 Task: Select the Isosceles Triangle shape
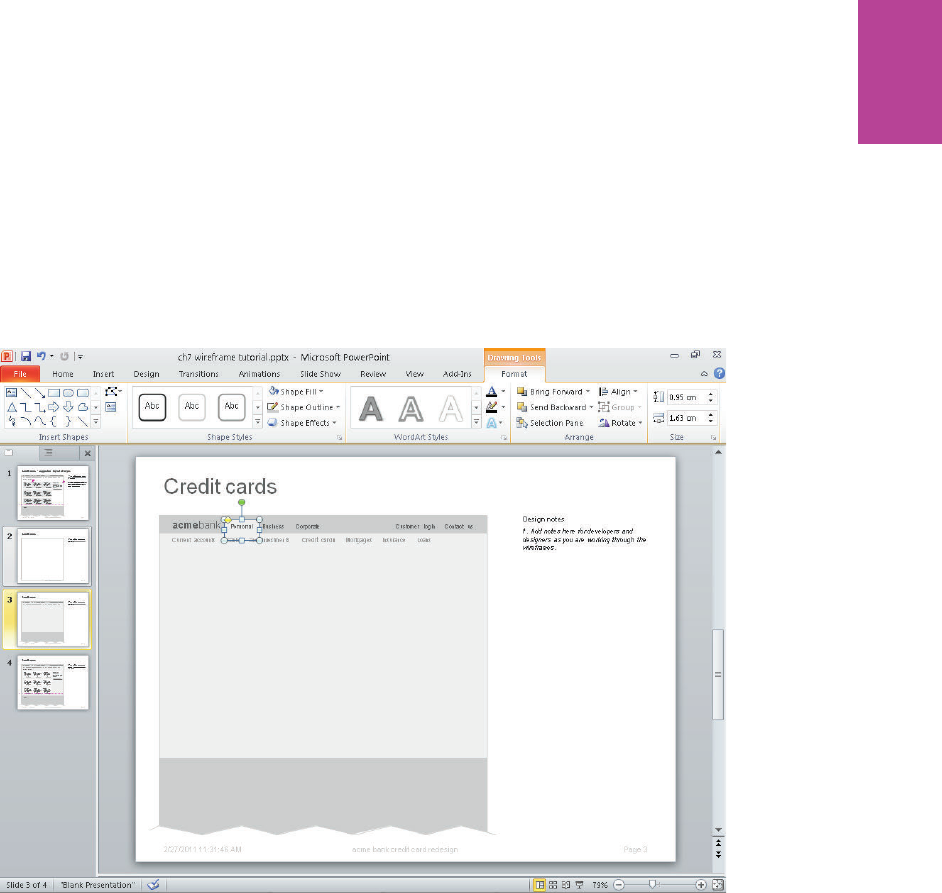pos(11,407)
